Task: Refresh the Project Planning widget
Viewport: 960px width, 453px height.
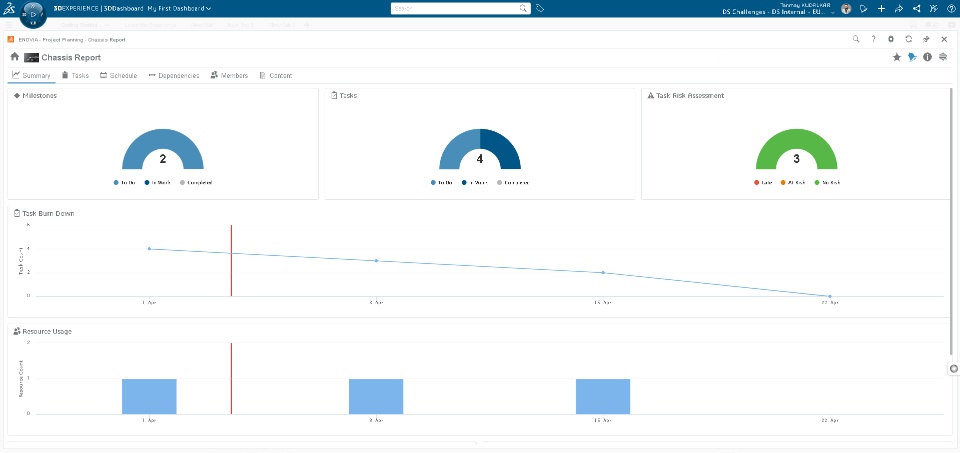Action: click(x=909, y=39)
